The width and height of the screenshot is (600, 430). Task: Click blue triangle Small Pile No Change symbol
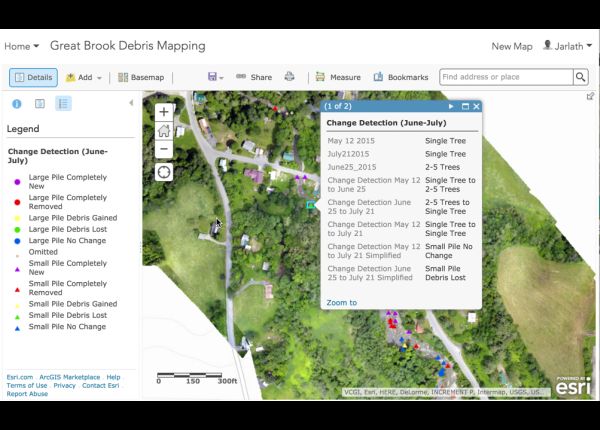pos(17,328)
